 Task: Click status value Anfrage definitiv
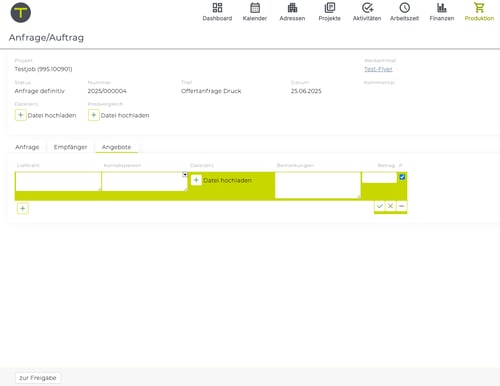click(40, 91)
